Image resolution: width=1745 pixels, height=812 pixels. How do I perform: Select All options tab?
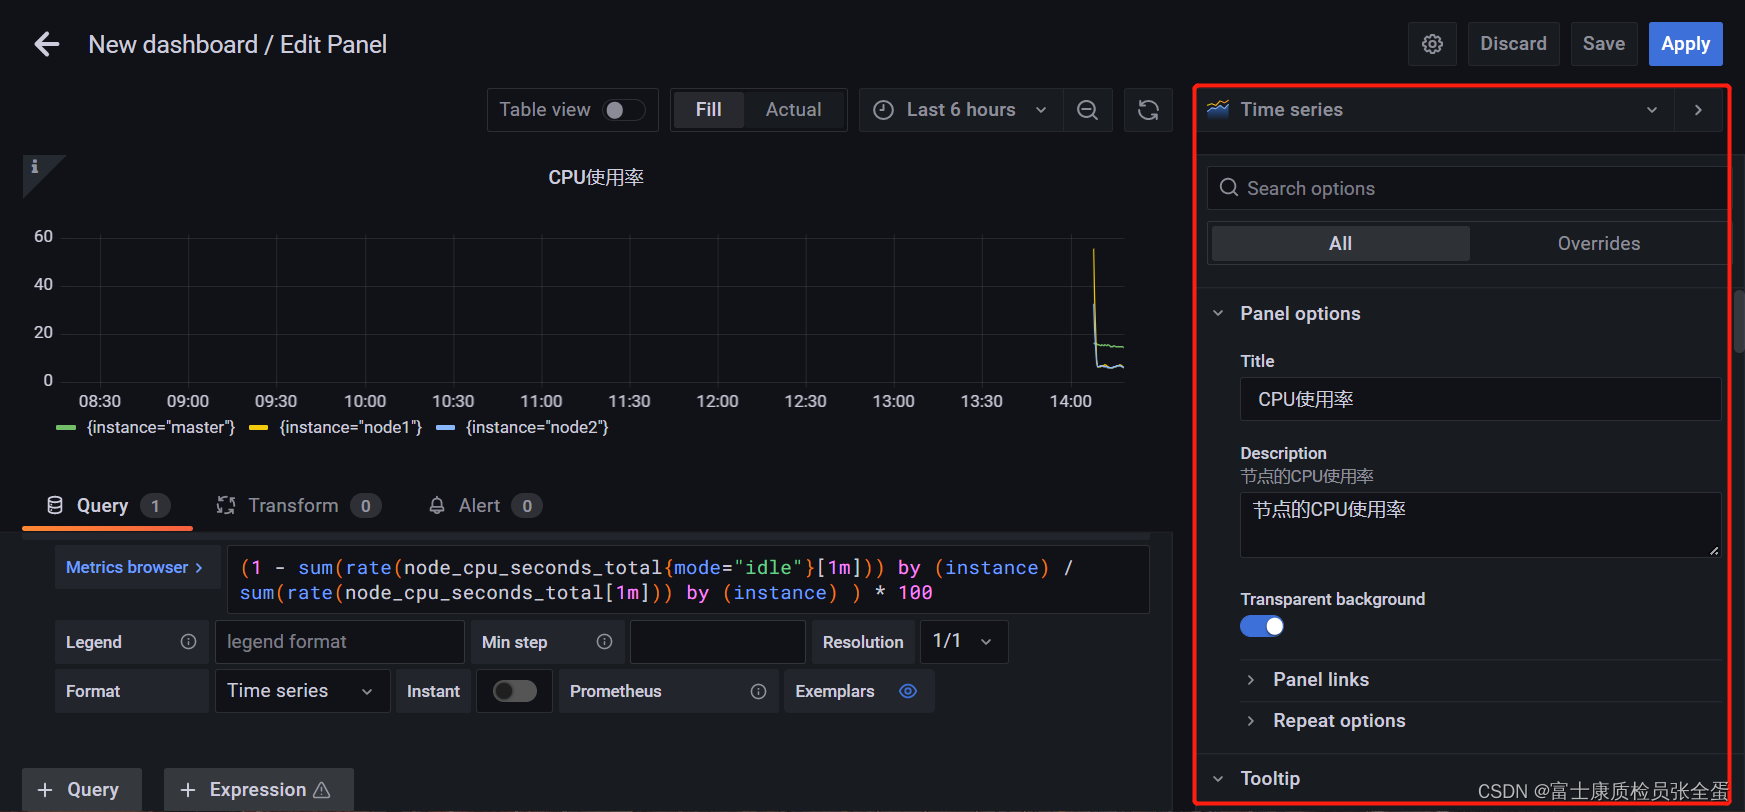click(1340, 244)
